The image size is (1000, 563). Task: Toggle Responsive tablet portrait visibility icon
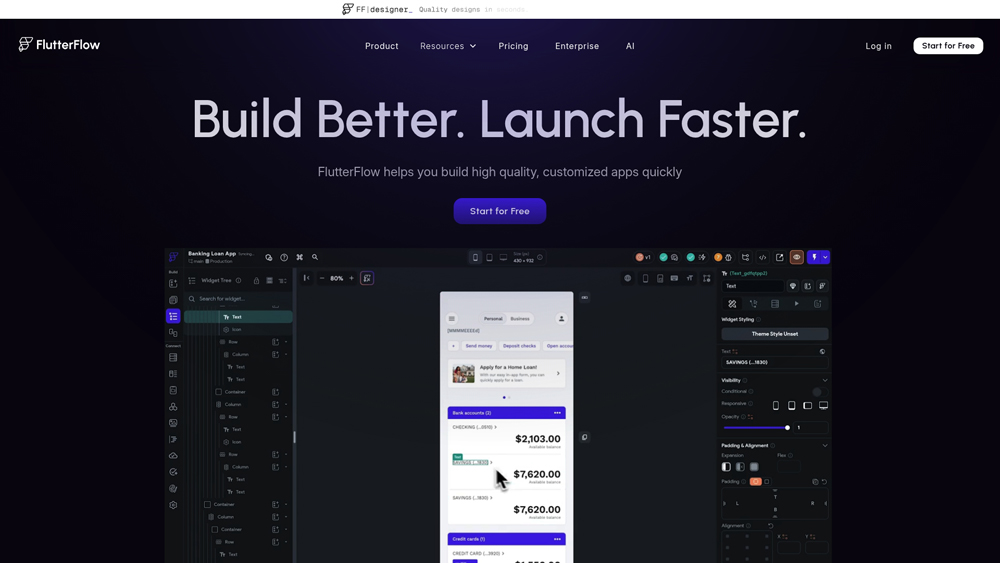pos(791,406)
